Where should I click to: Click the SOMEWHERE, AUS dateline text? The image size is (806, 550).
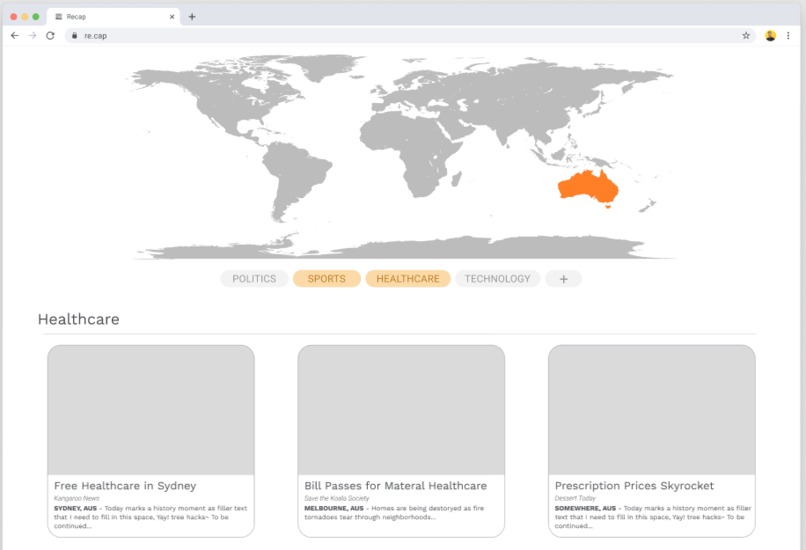point(585,508)
